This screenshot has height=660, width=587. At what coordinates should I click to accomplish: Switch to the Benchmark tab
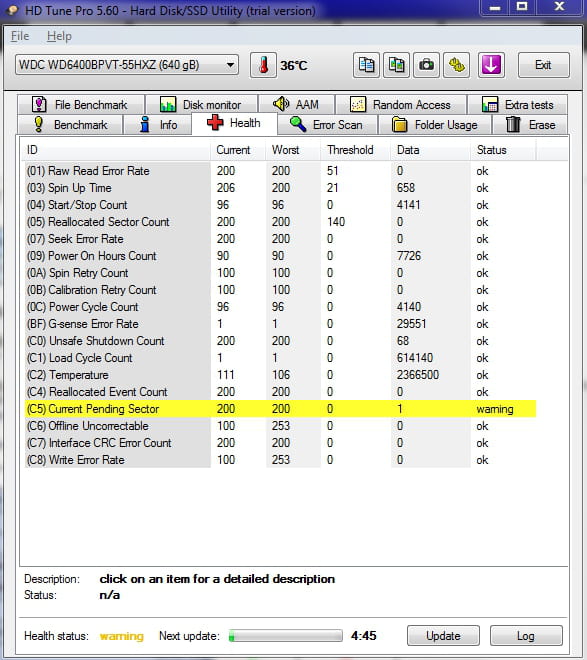click(70, 125)
